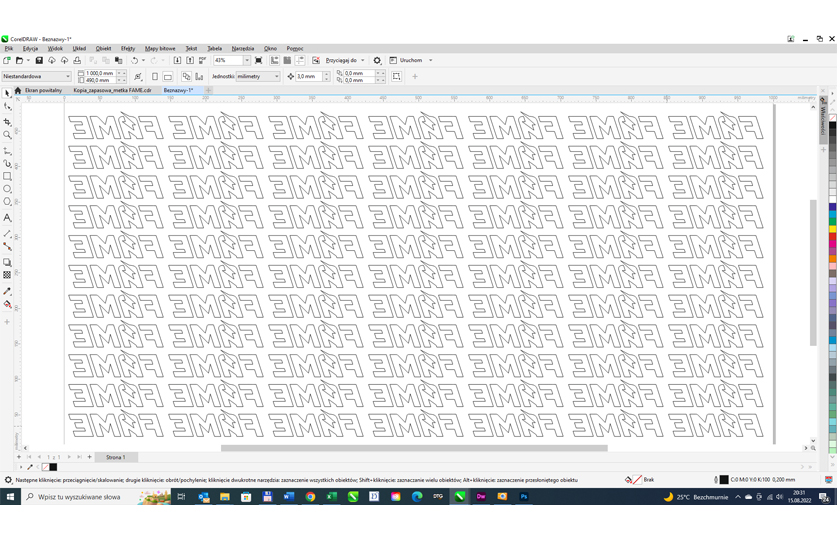Viewport: 840px width, 540px height.
Task: Choose the Rectangle tool
Action: pos(7,177)
